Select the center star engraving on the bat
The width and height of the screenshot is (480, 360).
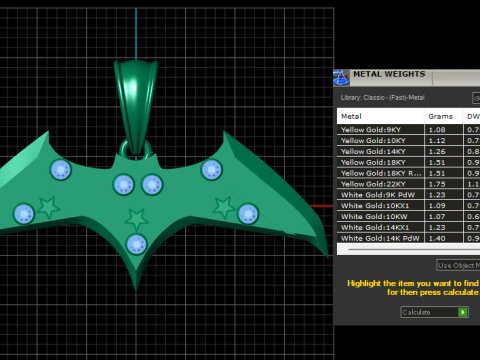click(136, 219)
